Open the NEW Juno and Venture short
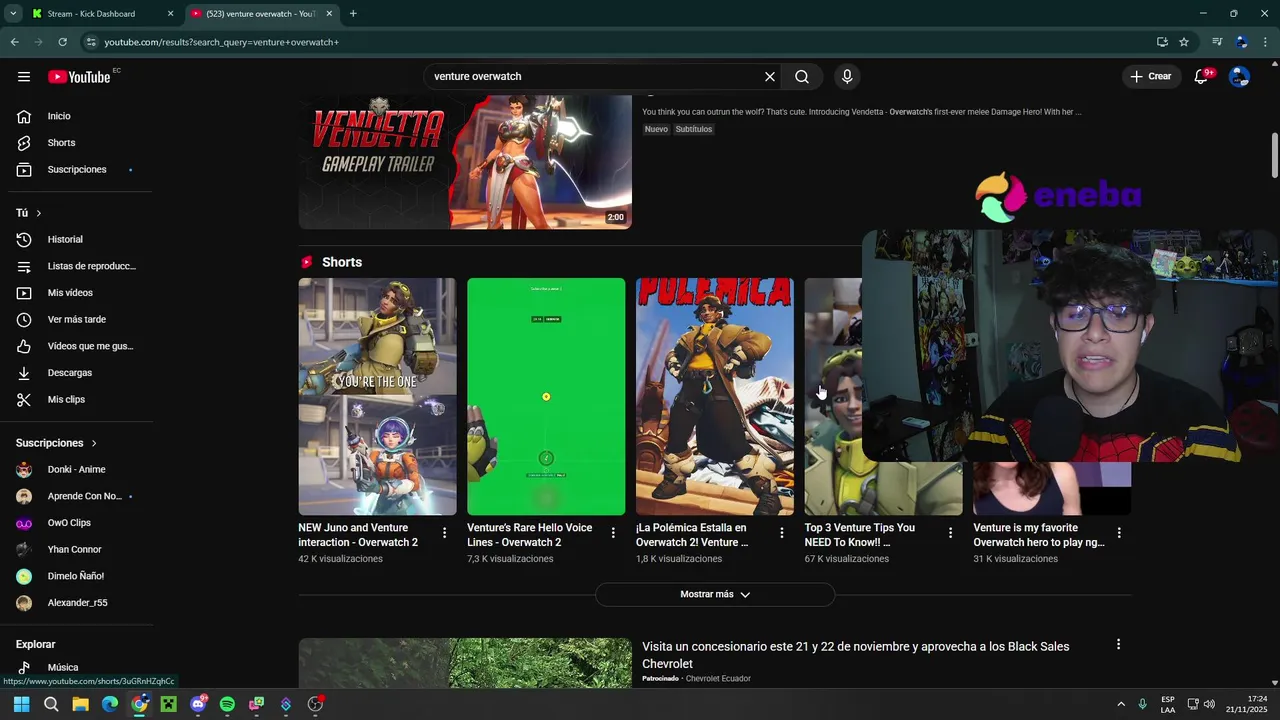Screen dimensions: 1280x720 click(377, 397)
